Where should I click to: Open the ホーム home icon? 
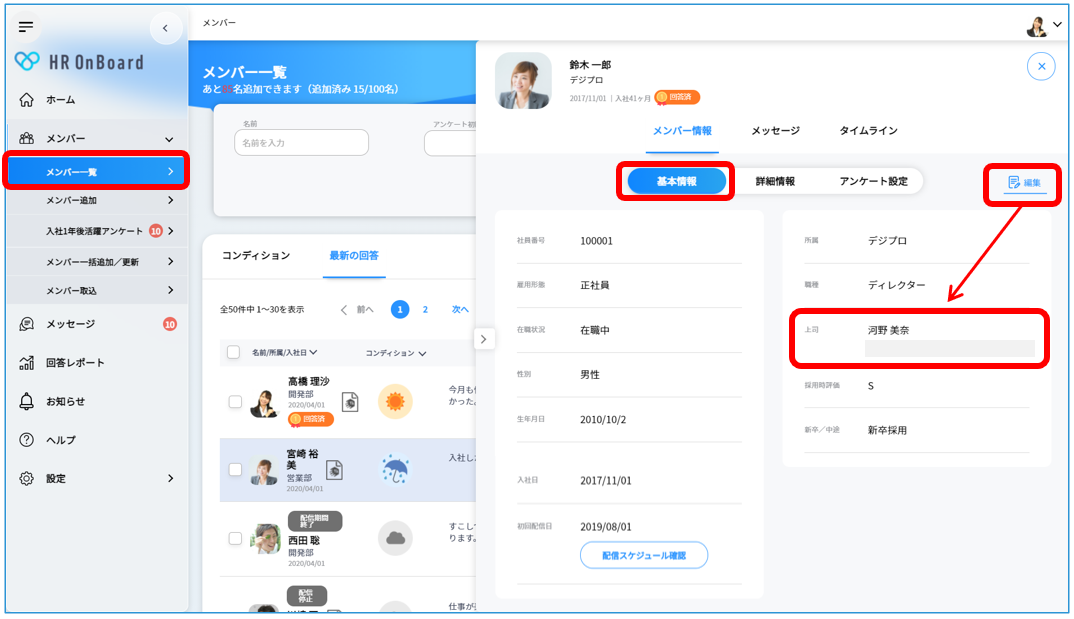(26, 100)
